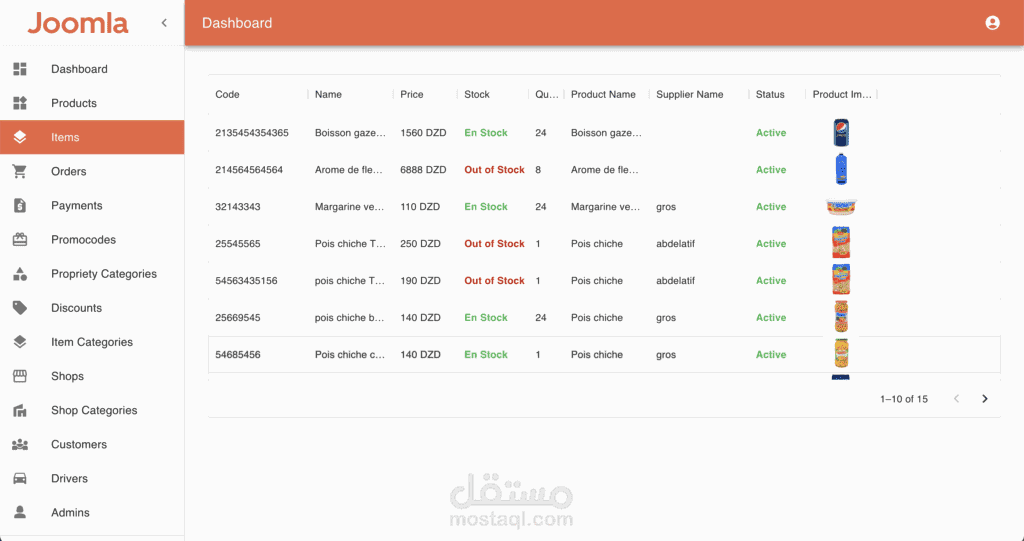This screenshot has width=1024, height=541.
Task: Click the blue bottle product image
Action: [x=841, y=169]
